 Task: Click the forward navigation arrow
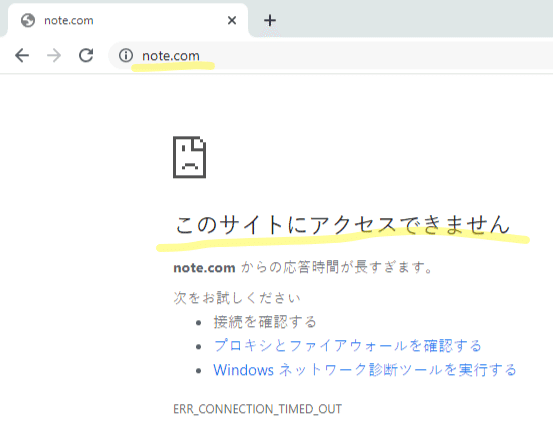pos(54,55)
